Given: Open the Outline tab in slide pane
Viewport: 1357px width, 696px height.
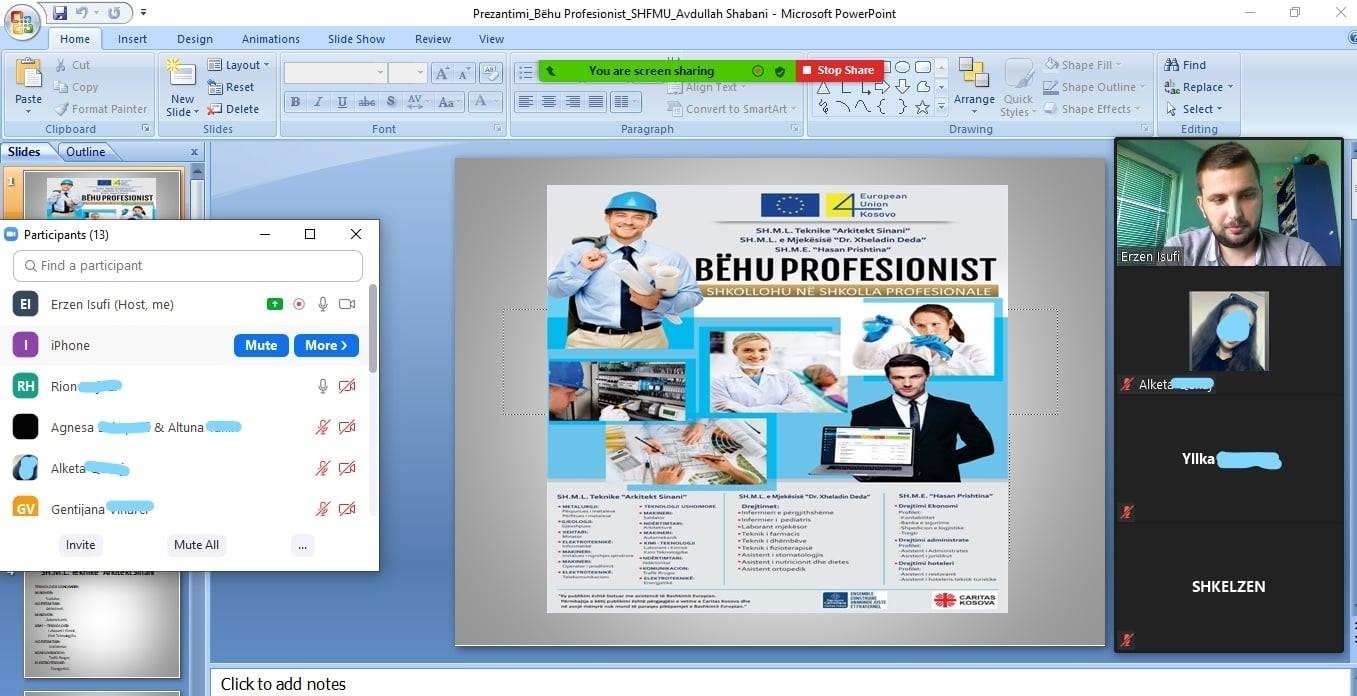Looking at the screenshot, I should [x=85, y=152].
